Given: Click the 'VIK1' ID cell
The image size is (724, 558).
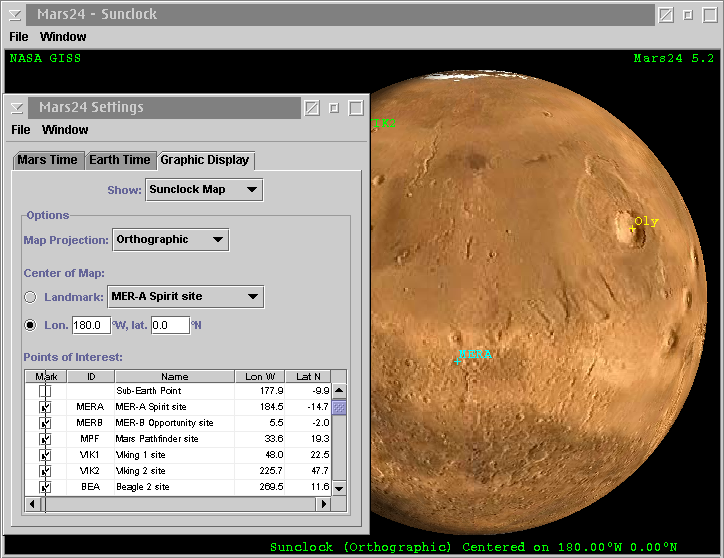Looking at the screenshot, I should click(90, 455).
